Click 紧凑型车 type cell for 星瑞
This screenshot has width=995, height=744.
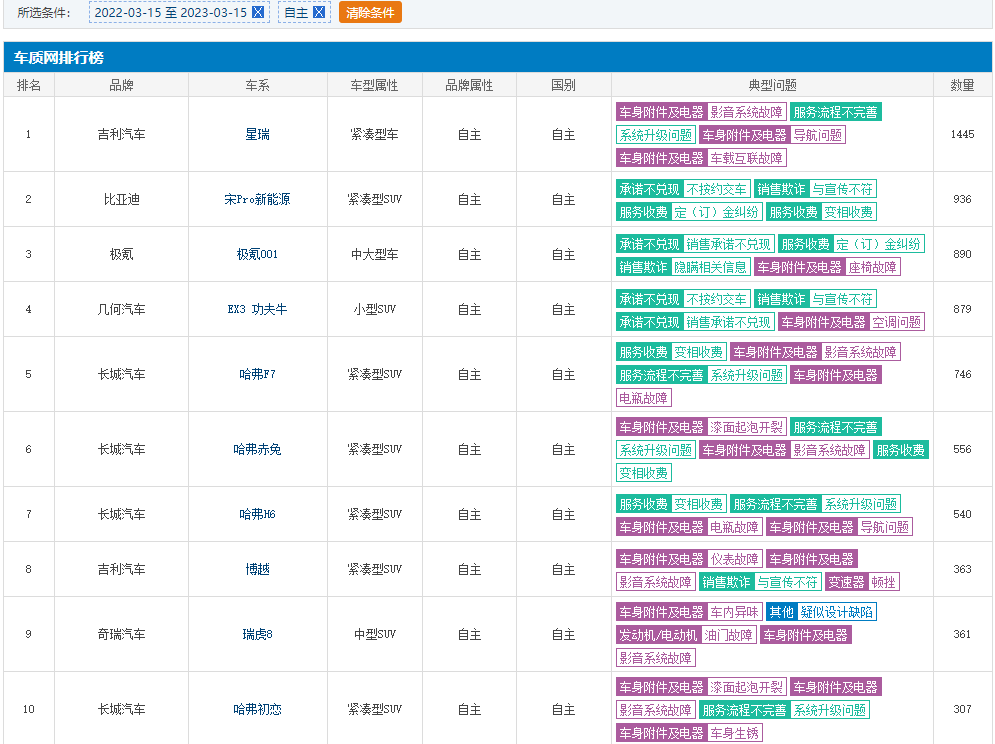click(374, 134)
